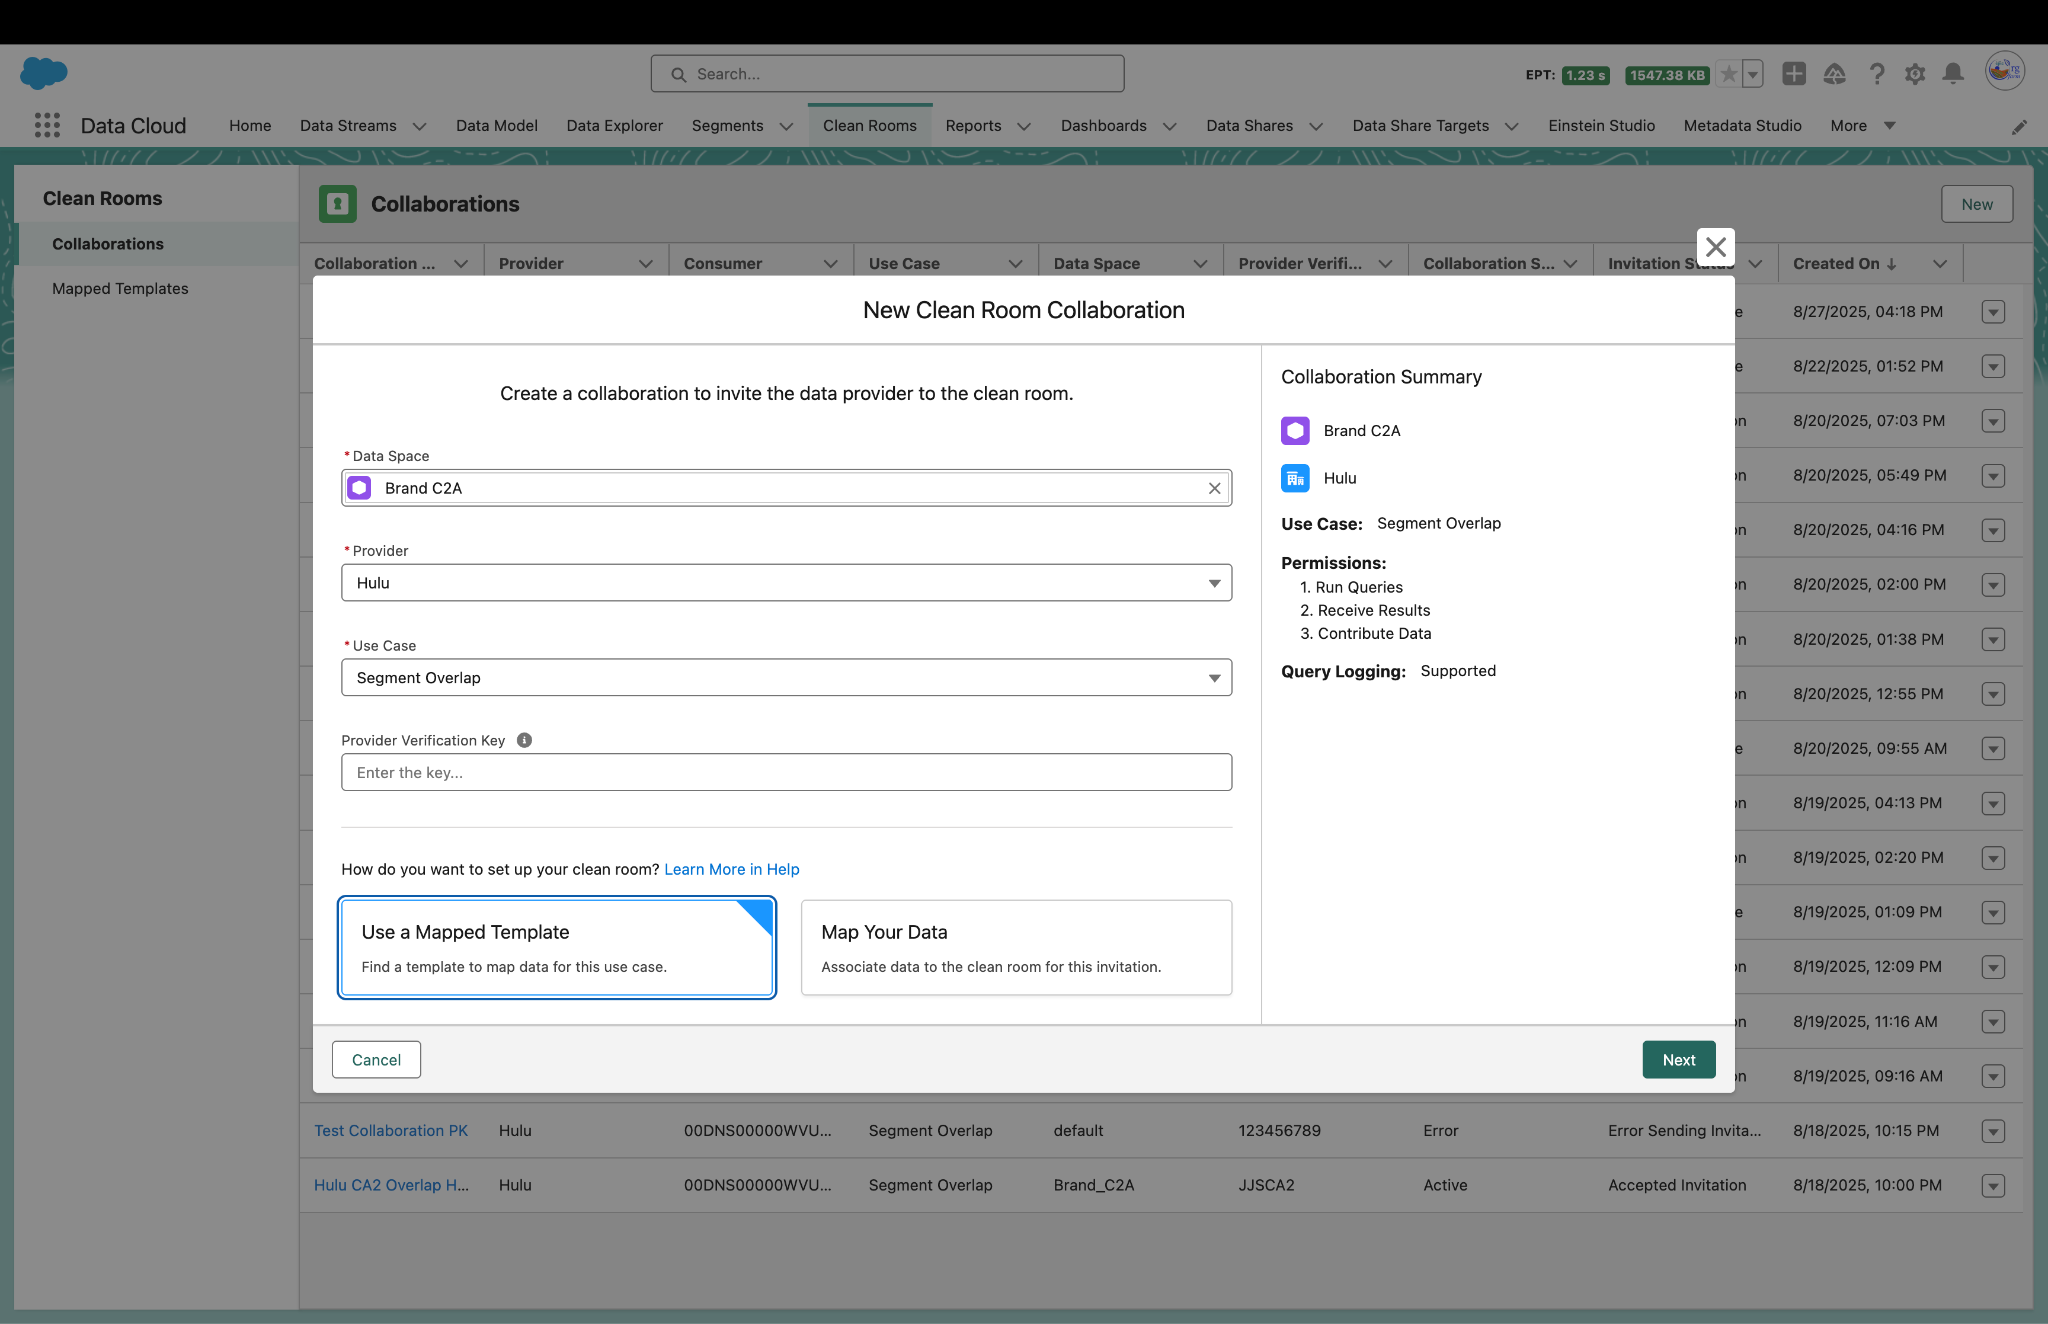Open the More navigation menu
The height and width of the screenshot is (1324, 2048).
coord(1862,126)
